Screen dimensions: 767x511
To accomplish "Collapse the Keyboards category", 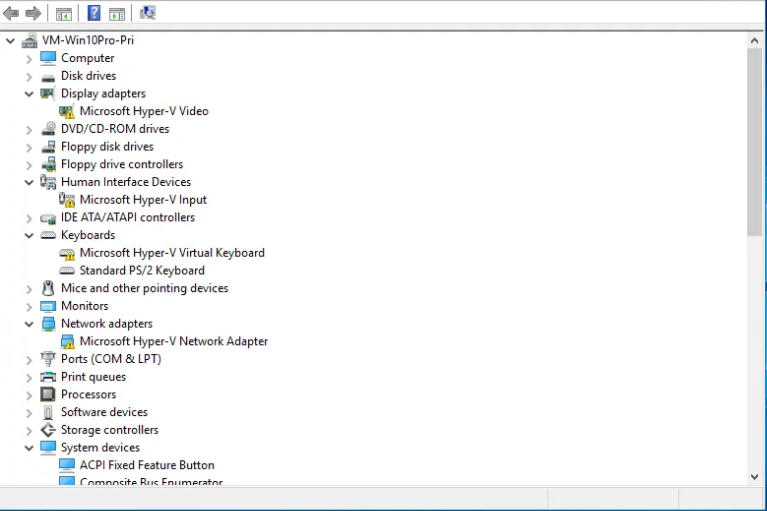I will pyautogui.click(x=29, y=236).
